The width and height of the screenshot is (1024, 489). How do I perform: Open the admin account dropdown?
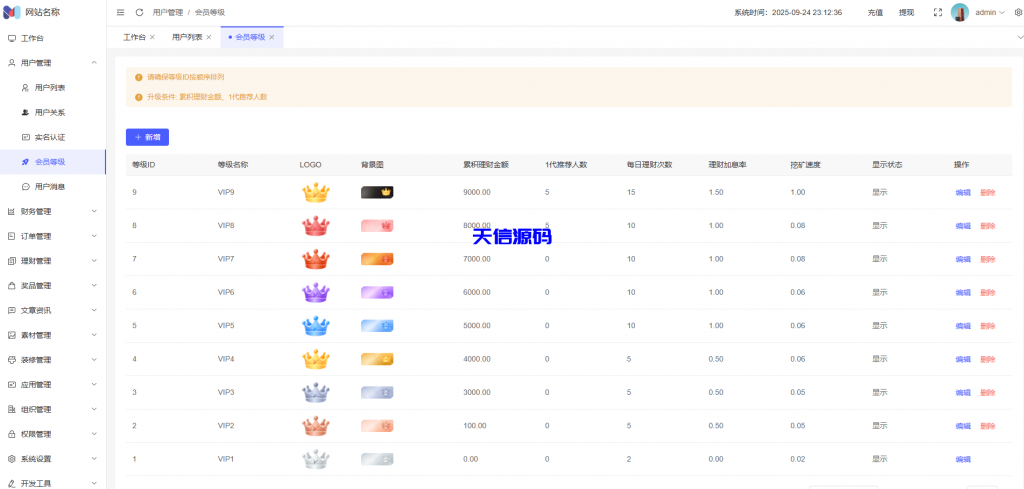[990, 13]
